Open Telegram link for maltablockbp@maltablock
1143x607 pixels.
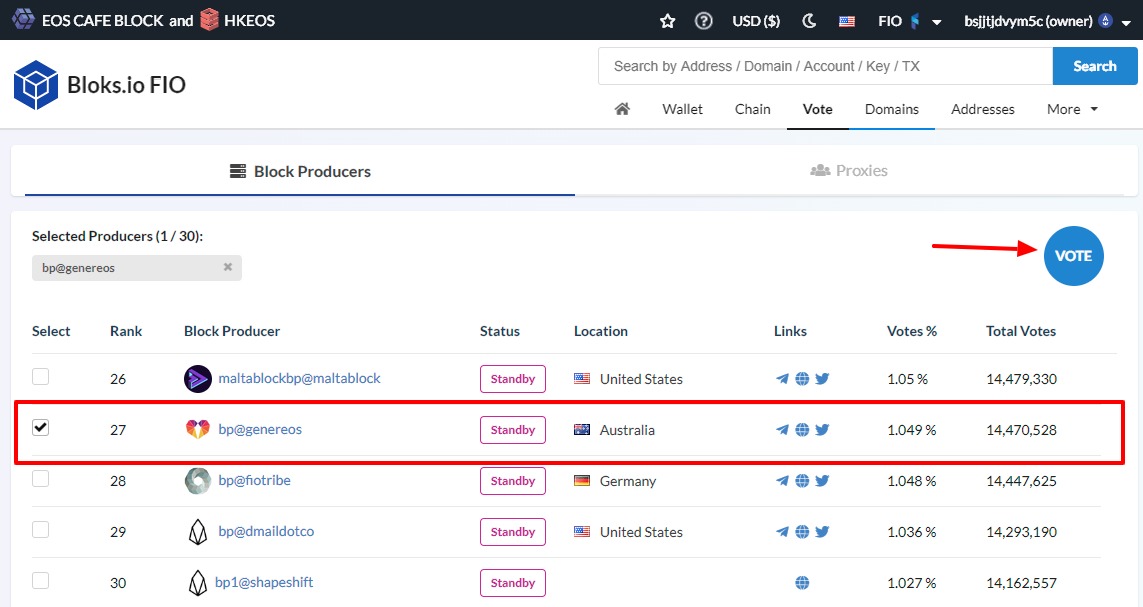coord(782,379)
